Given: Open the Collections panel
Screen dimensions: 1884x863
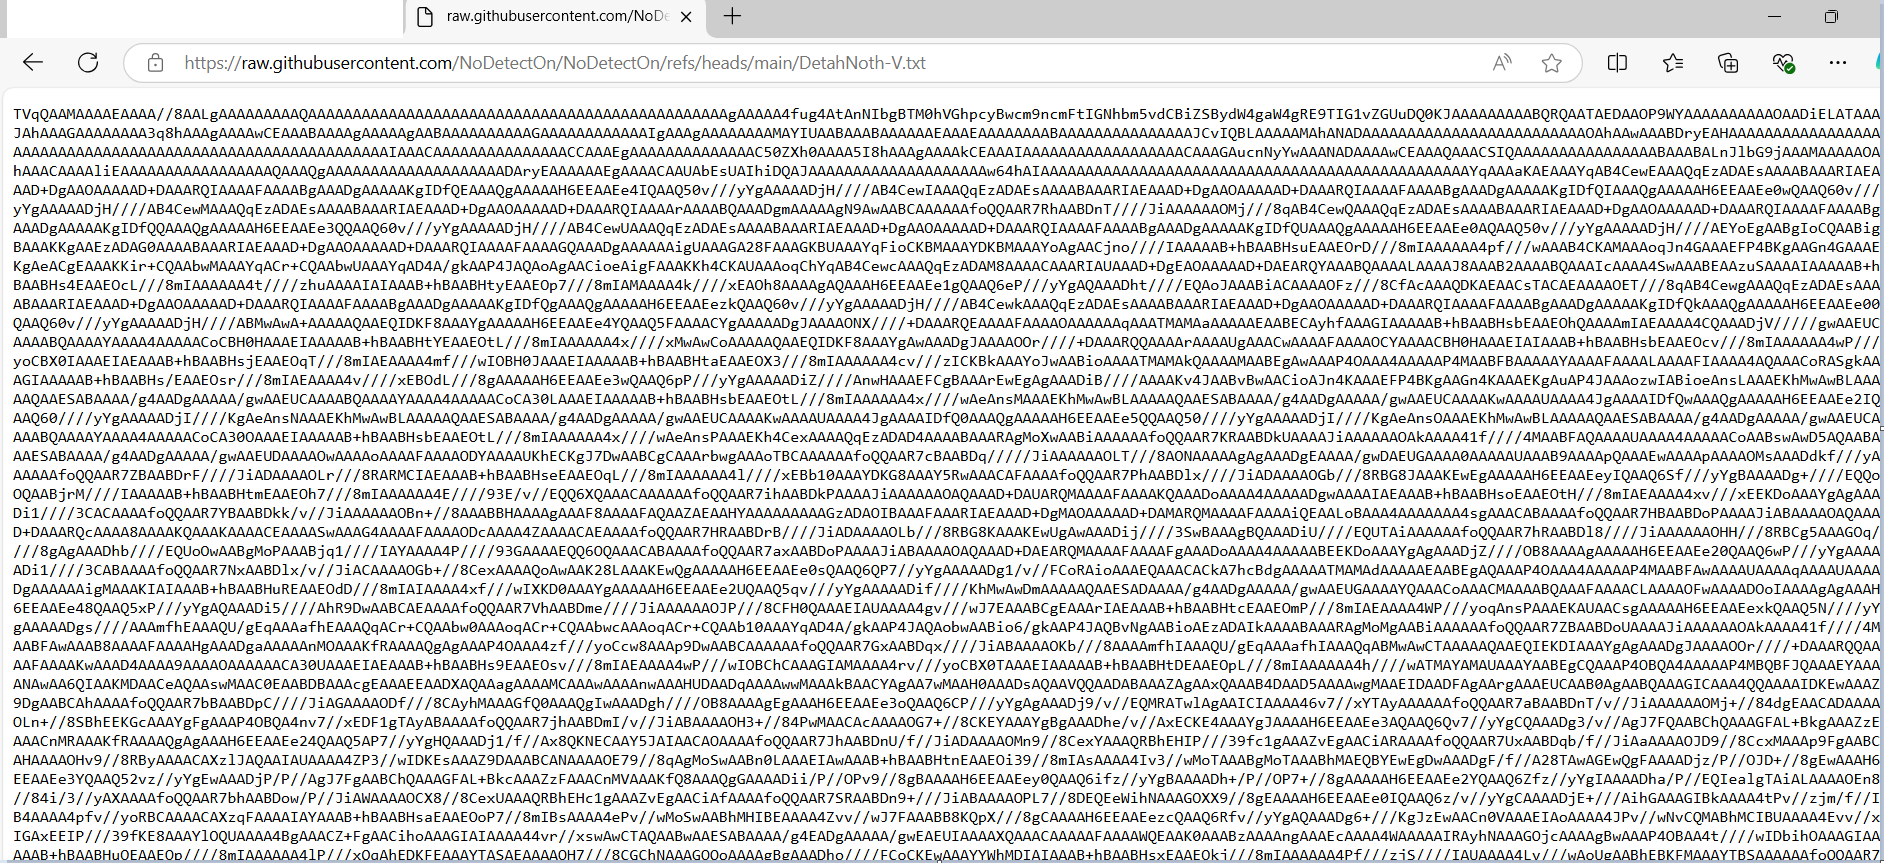Looking at the screenshot, I should click(1728, 63).
